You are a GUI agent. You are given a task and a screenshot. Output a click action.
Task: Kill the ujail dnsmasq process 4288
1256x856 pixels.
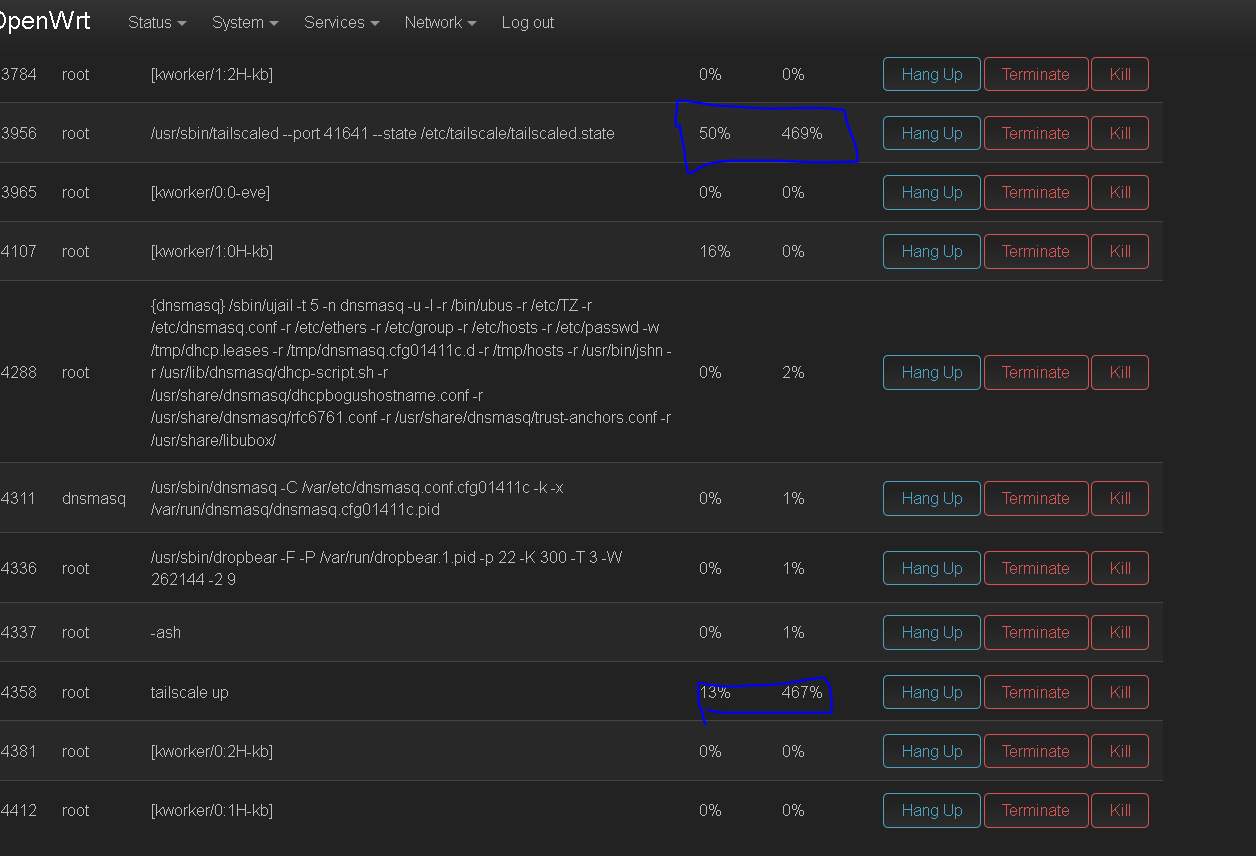click(1120, 372)
